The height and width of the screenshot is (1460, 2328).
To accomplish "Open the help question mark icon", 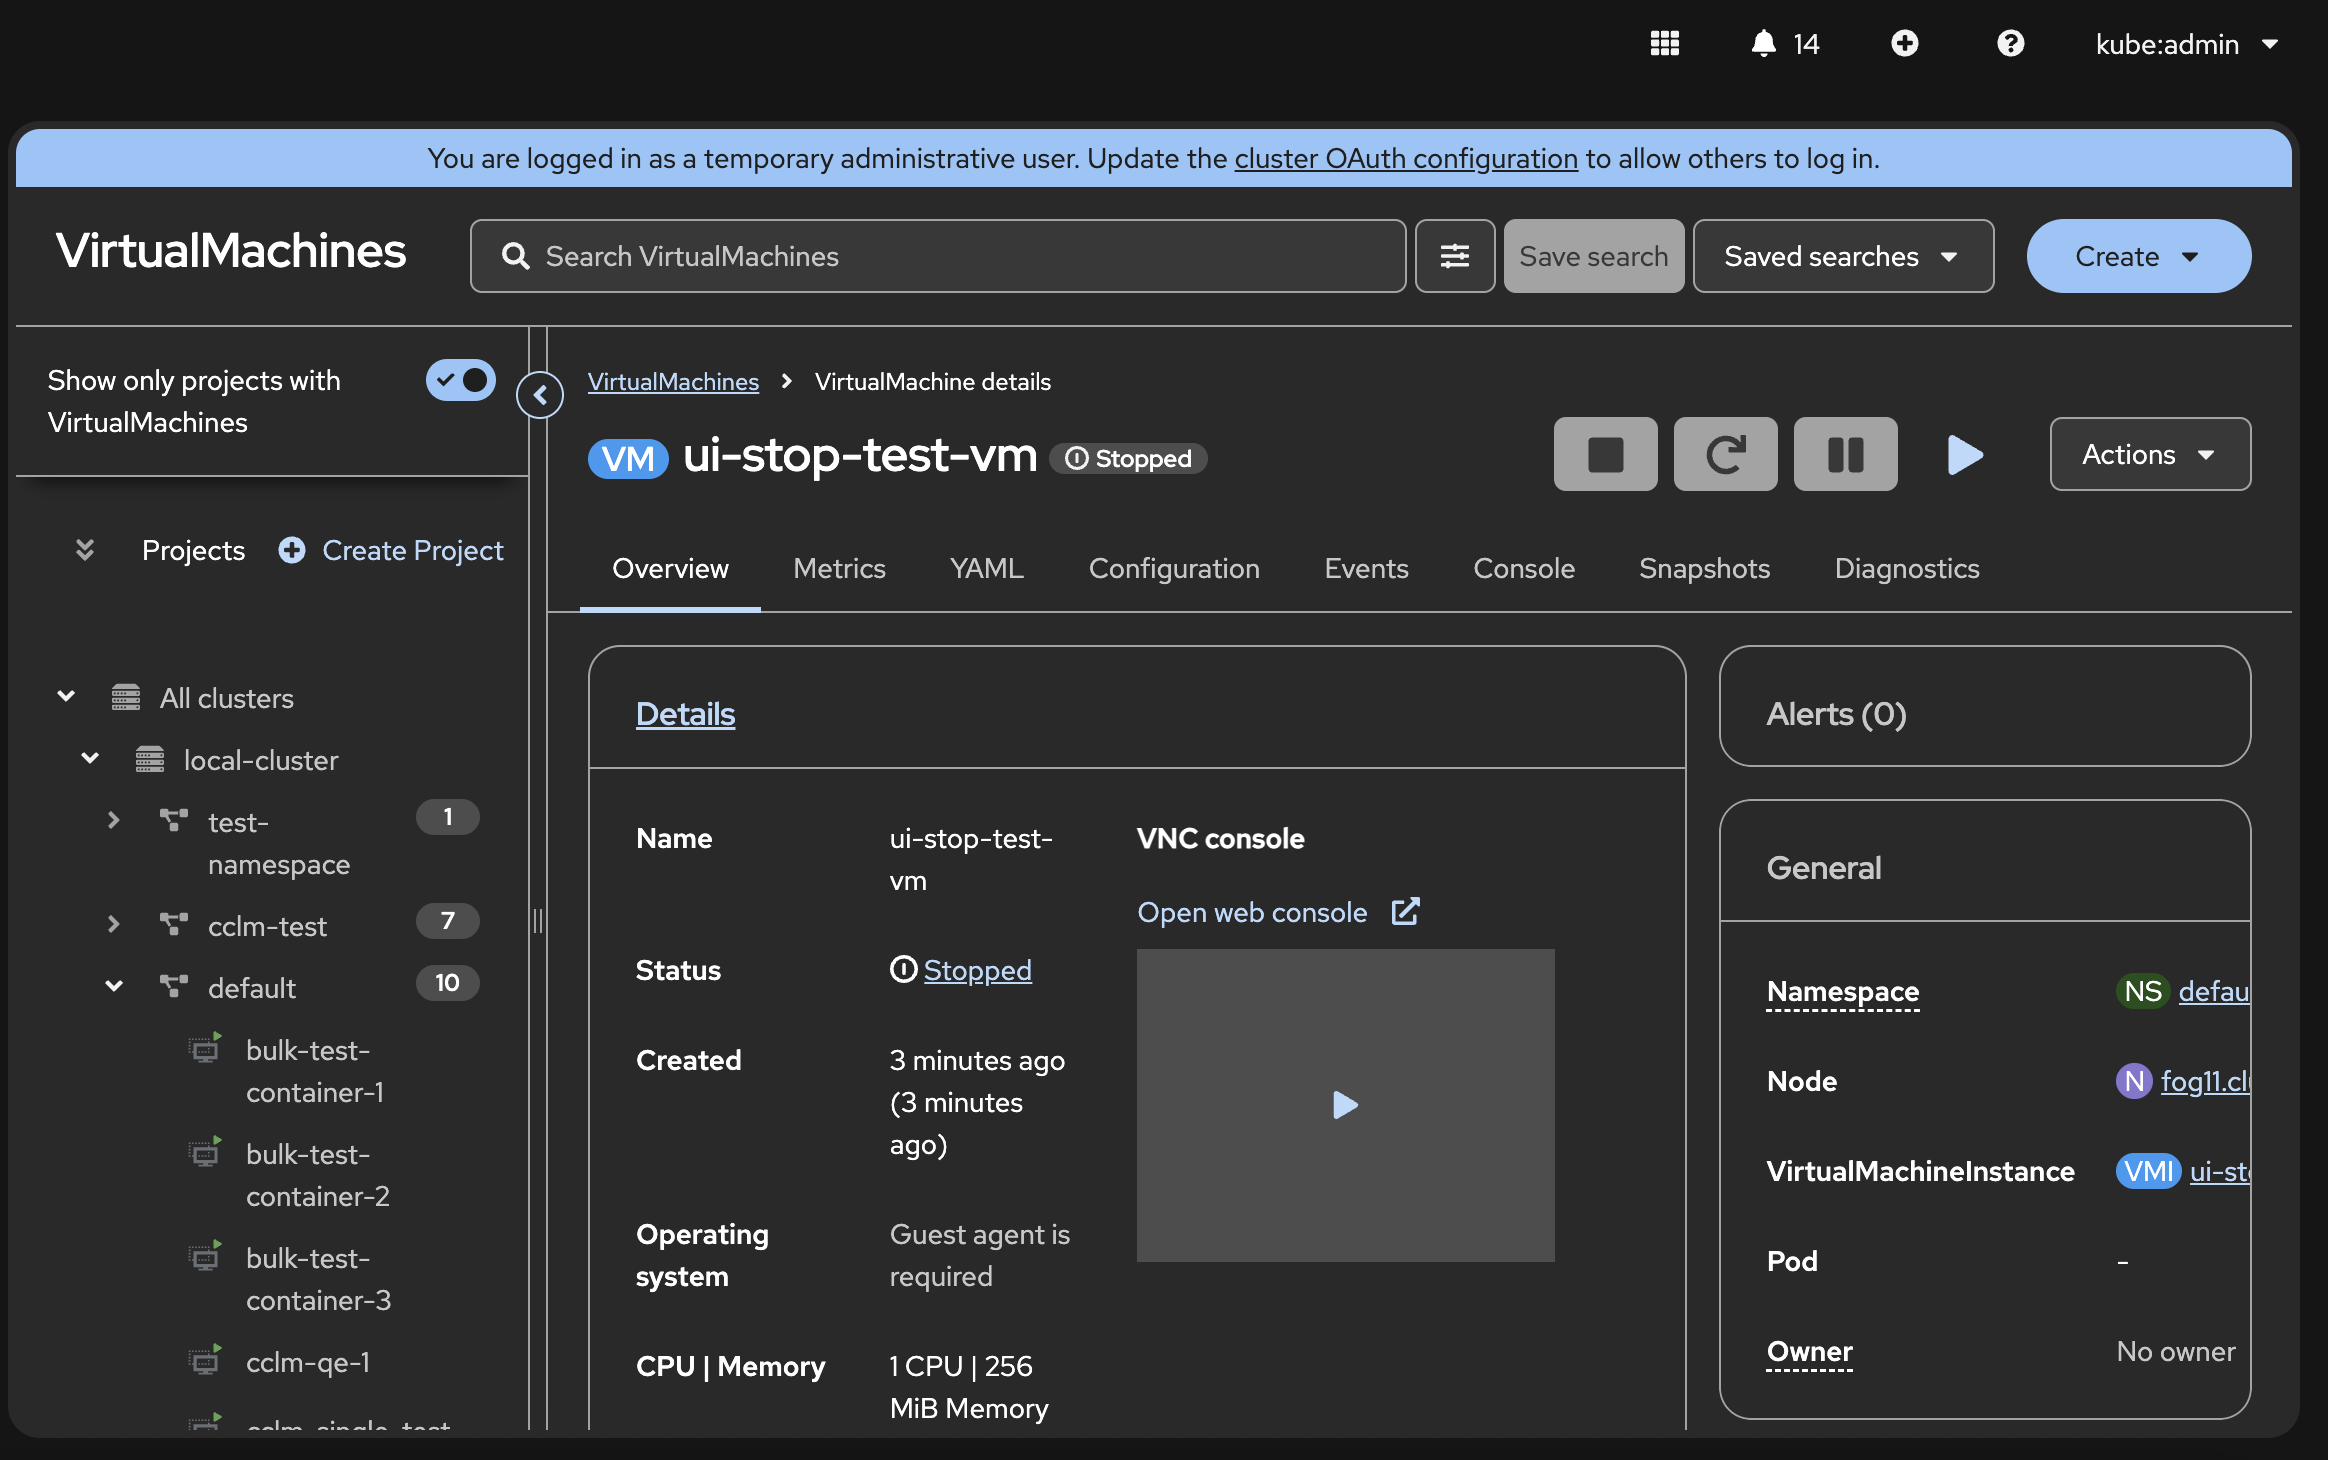I will pyautogui.click(x=2010, y=44).
